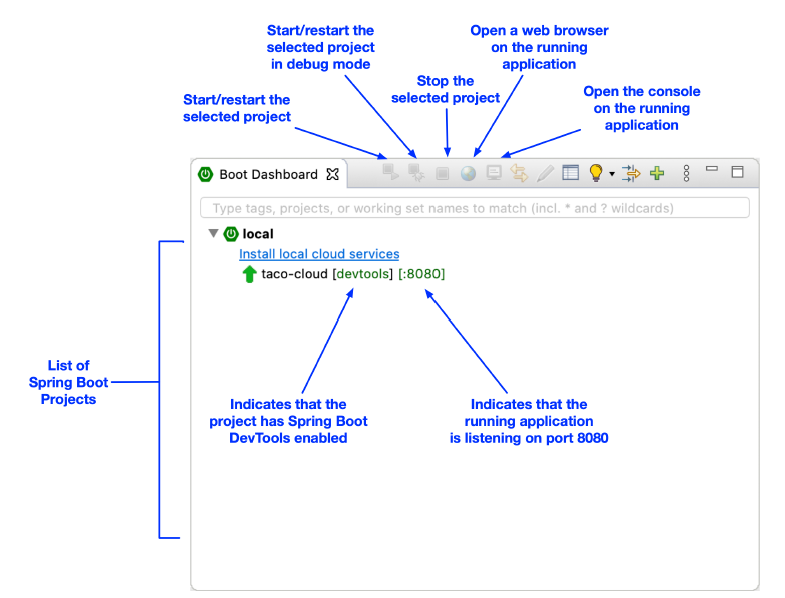Viewport: 785px width, 598px height.
Task: Start or restart the selected project
Action: coord(391,174)
